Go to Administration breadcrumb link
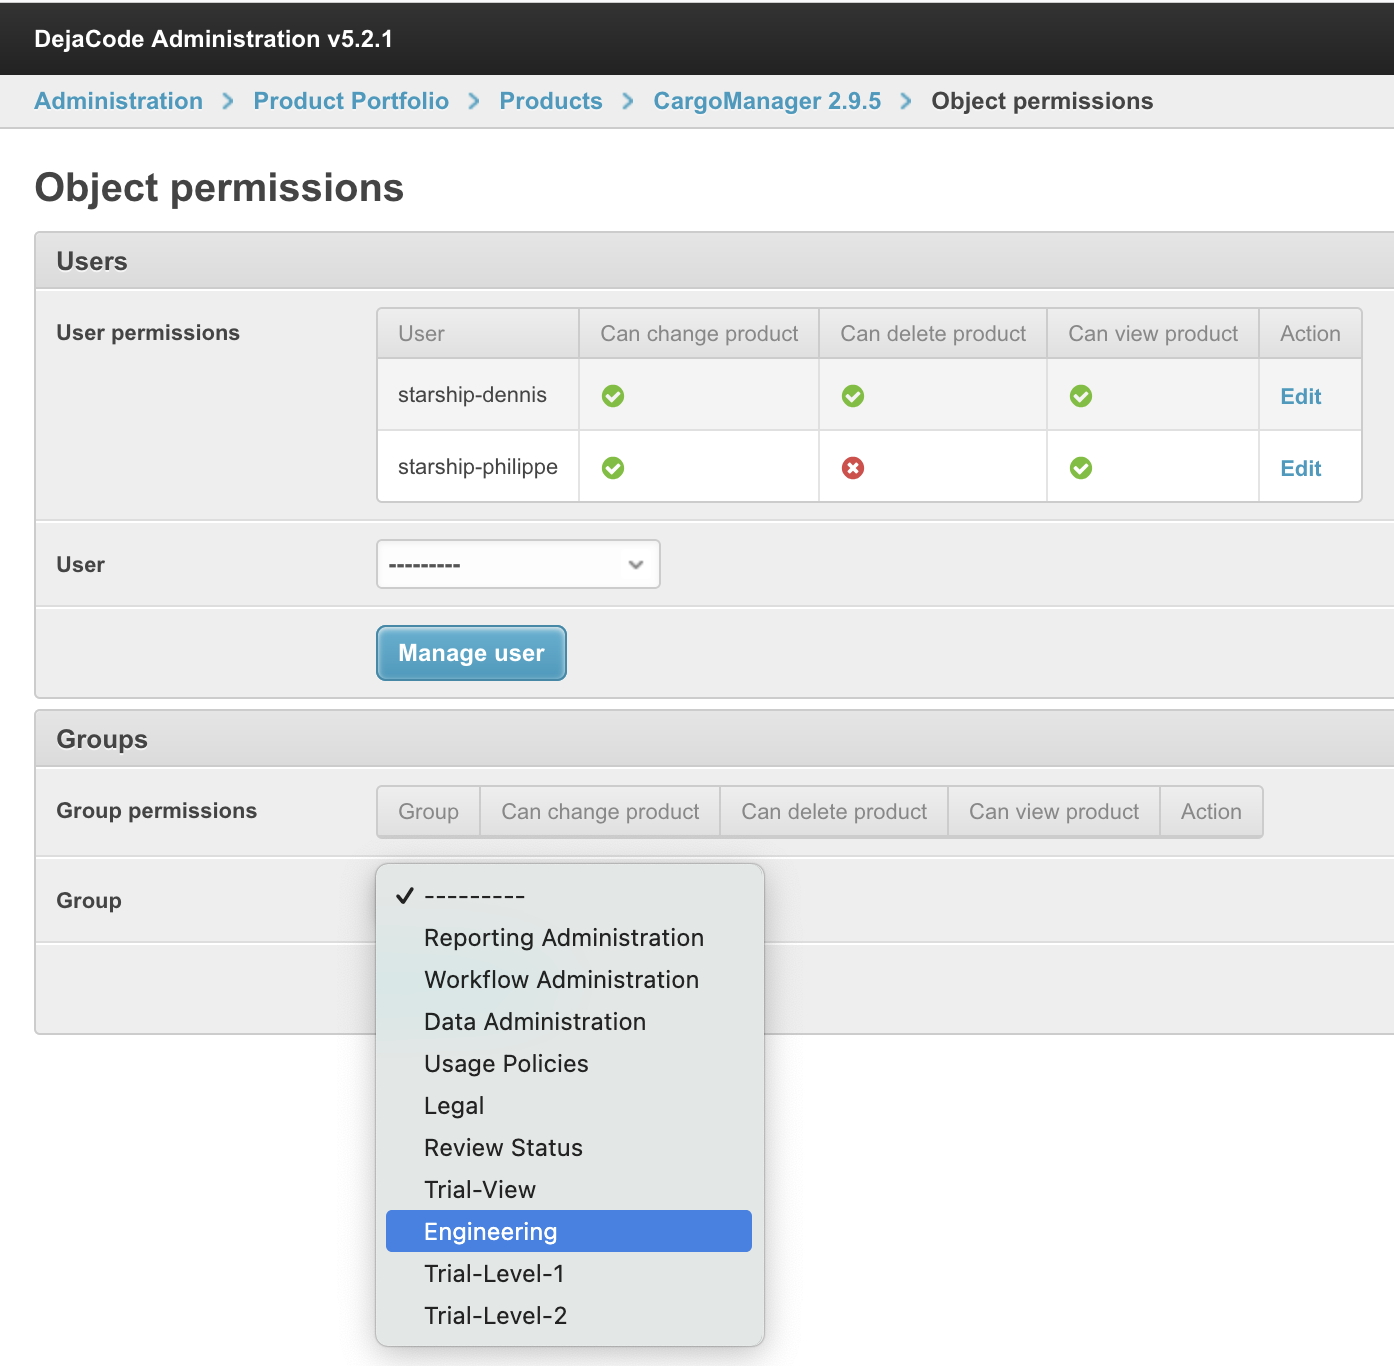The width and height of the screenshot is (1394, 1366). tap(118, 101)
